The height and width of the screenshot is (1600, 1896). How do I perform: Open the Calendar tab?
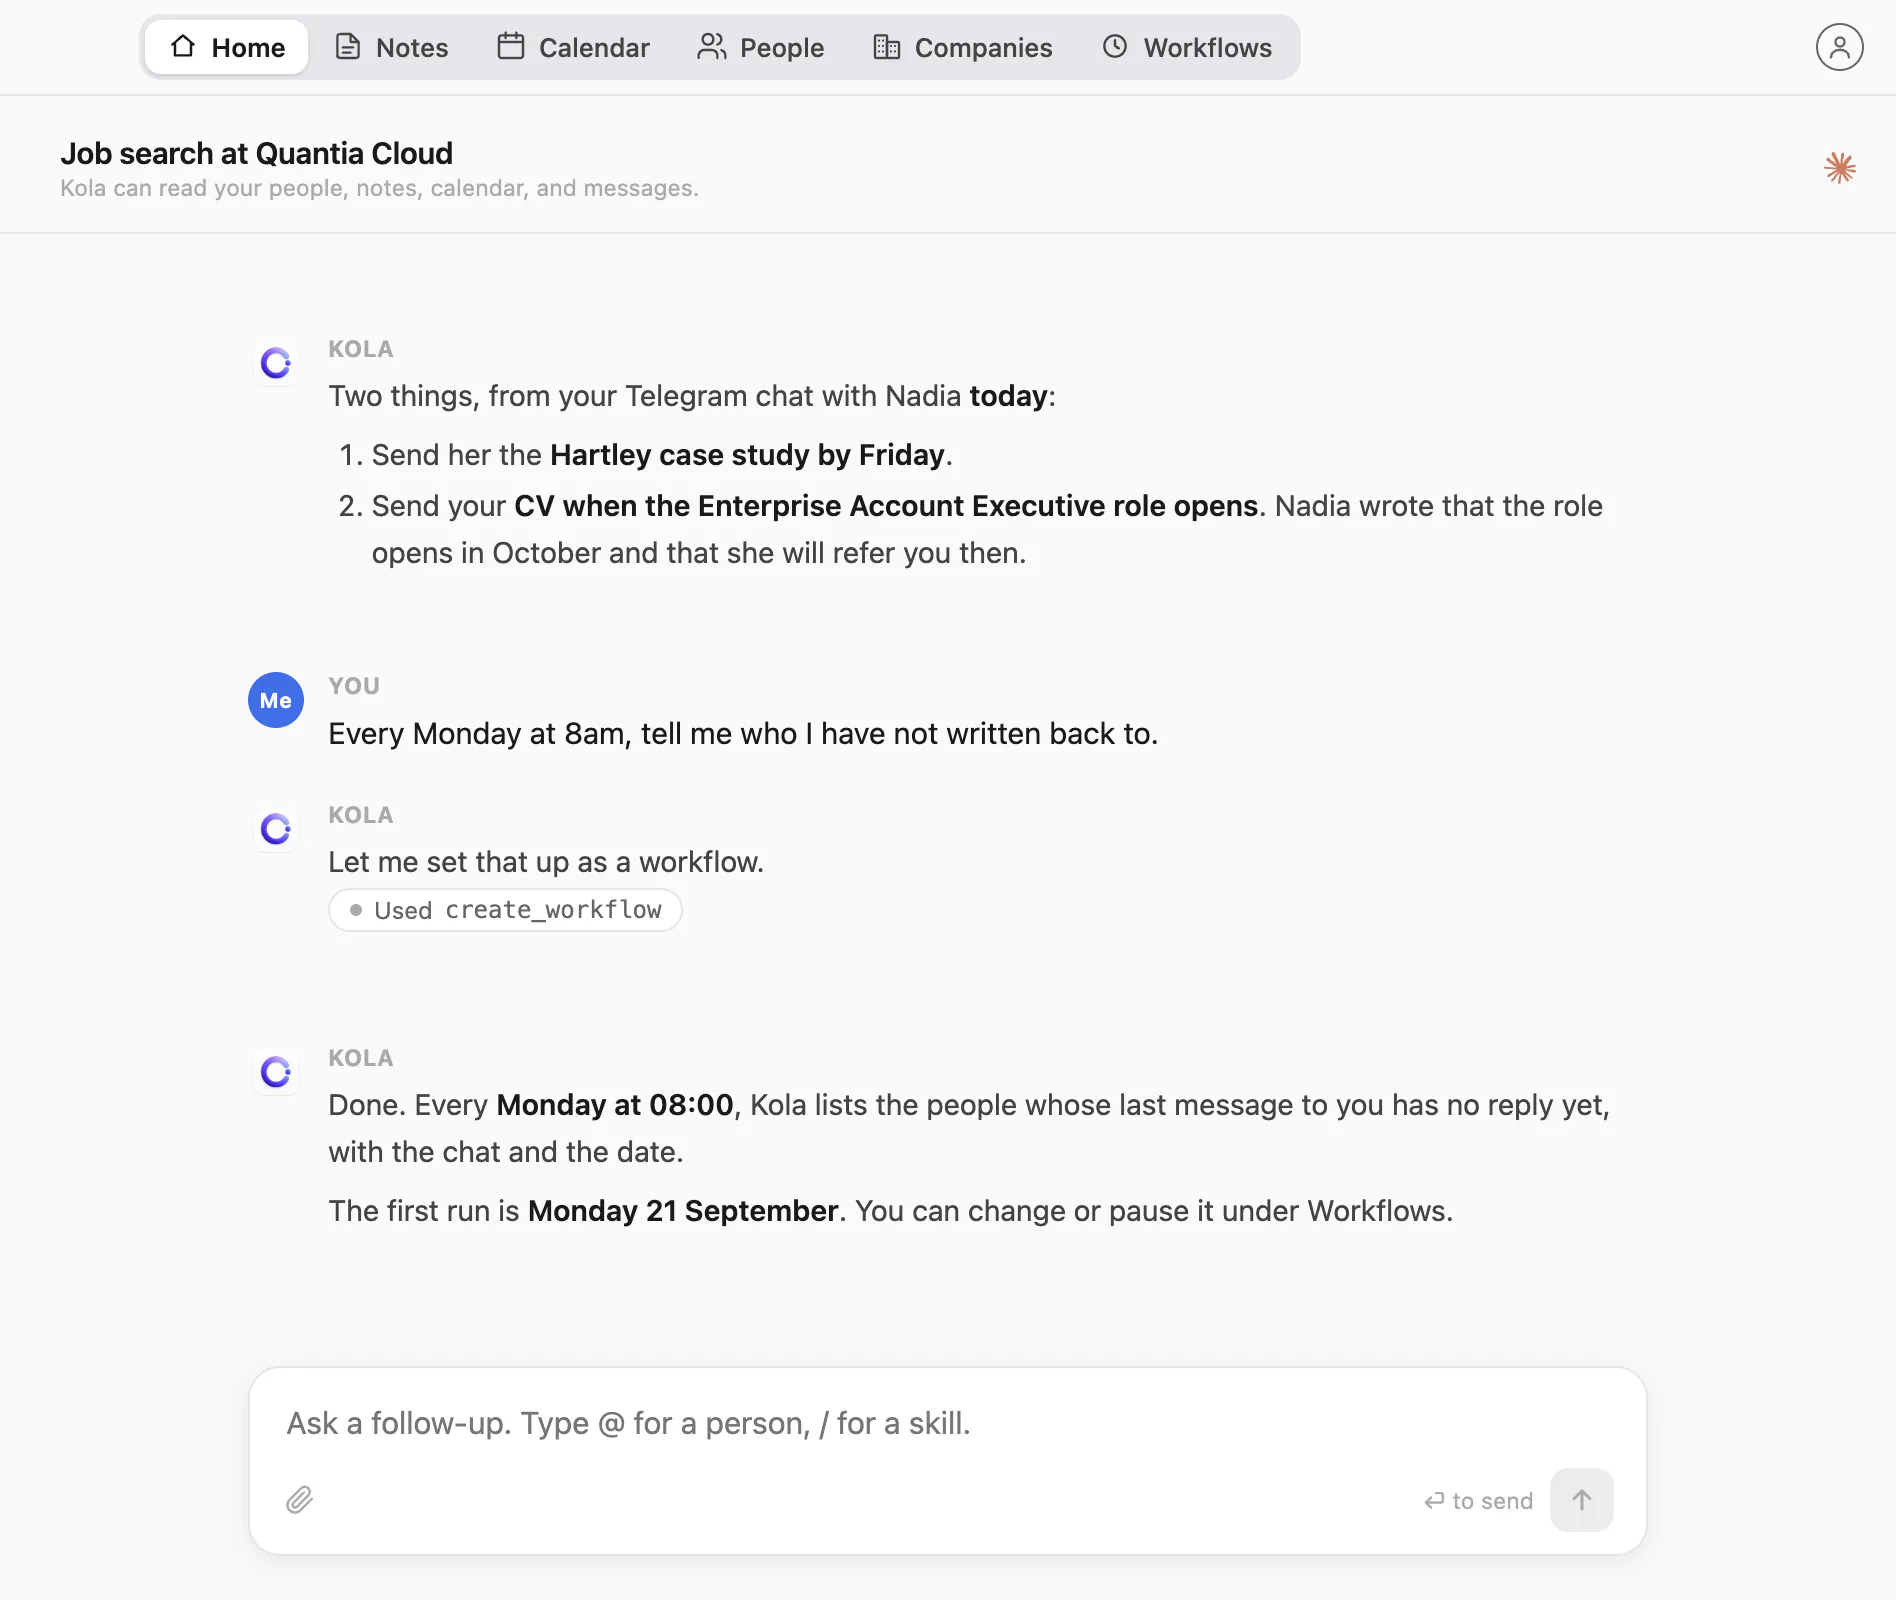573,47
